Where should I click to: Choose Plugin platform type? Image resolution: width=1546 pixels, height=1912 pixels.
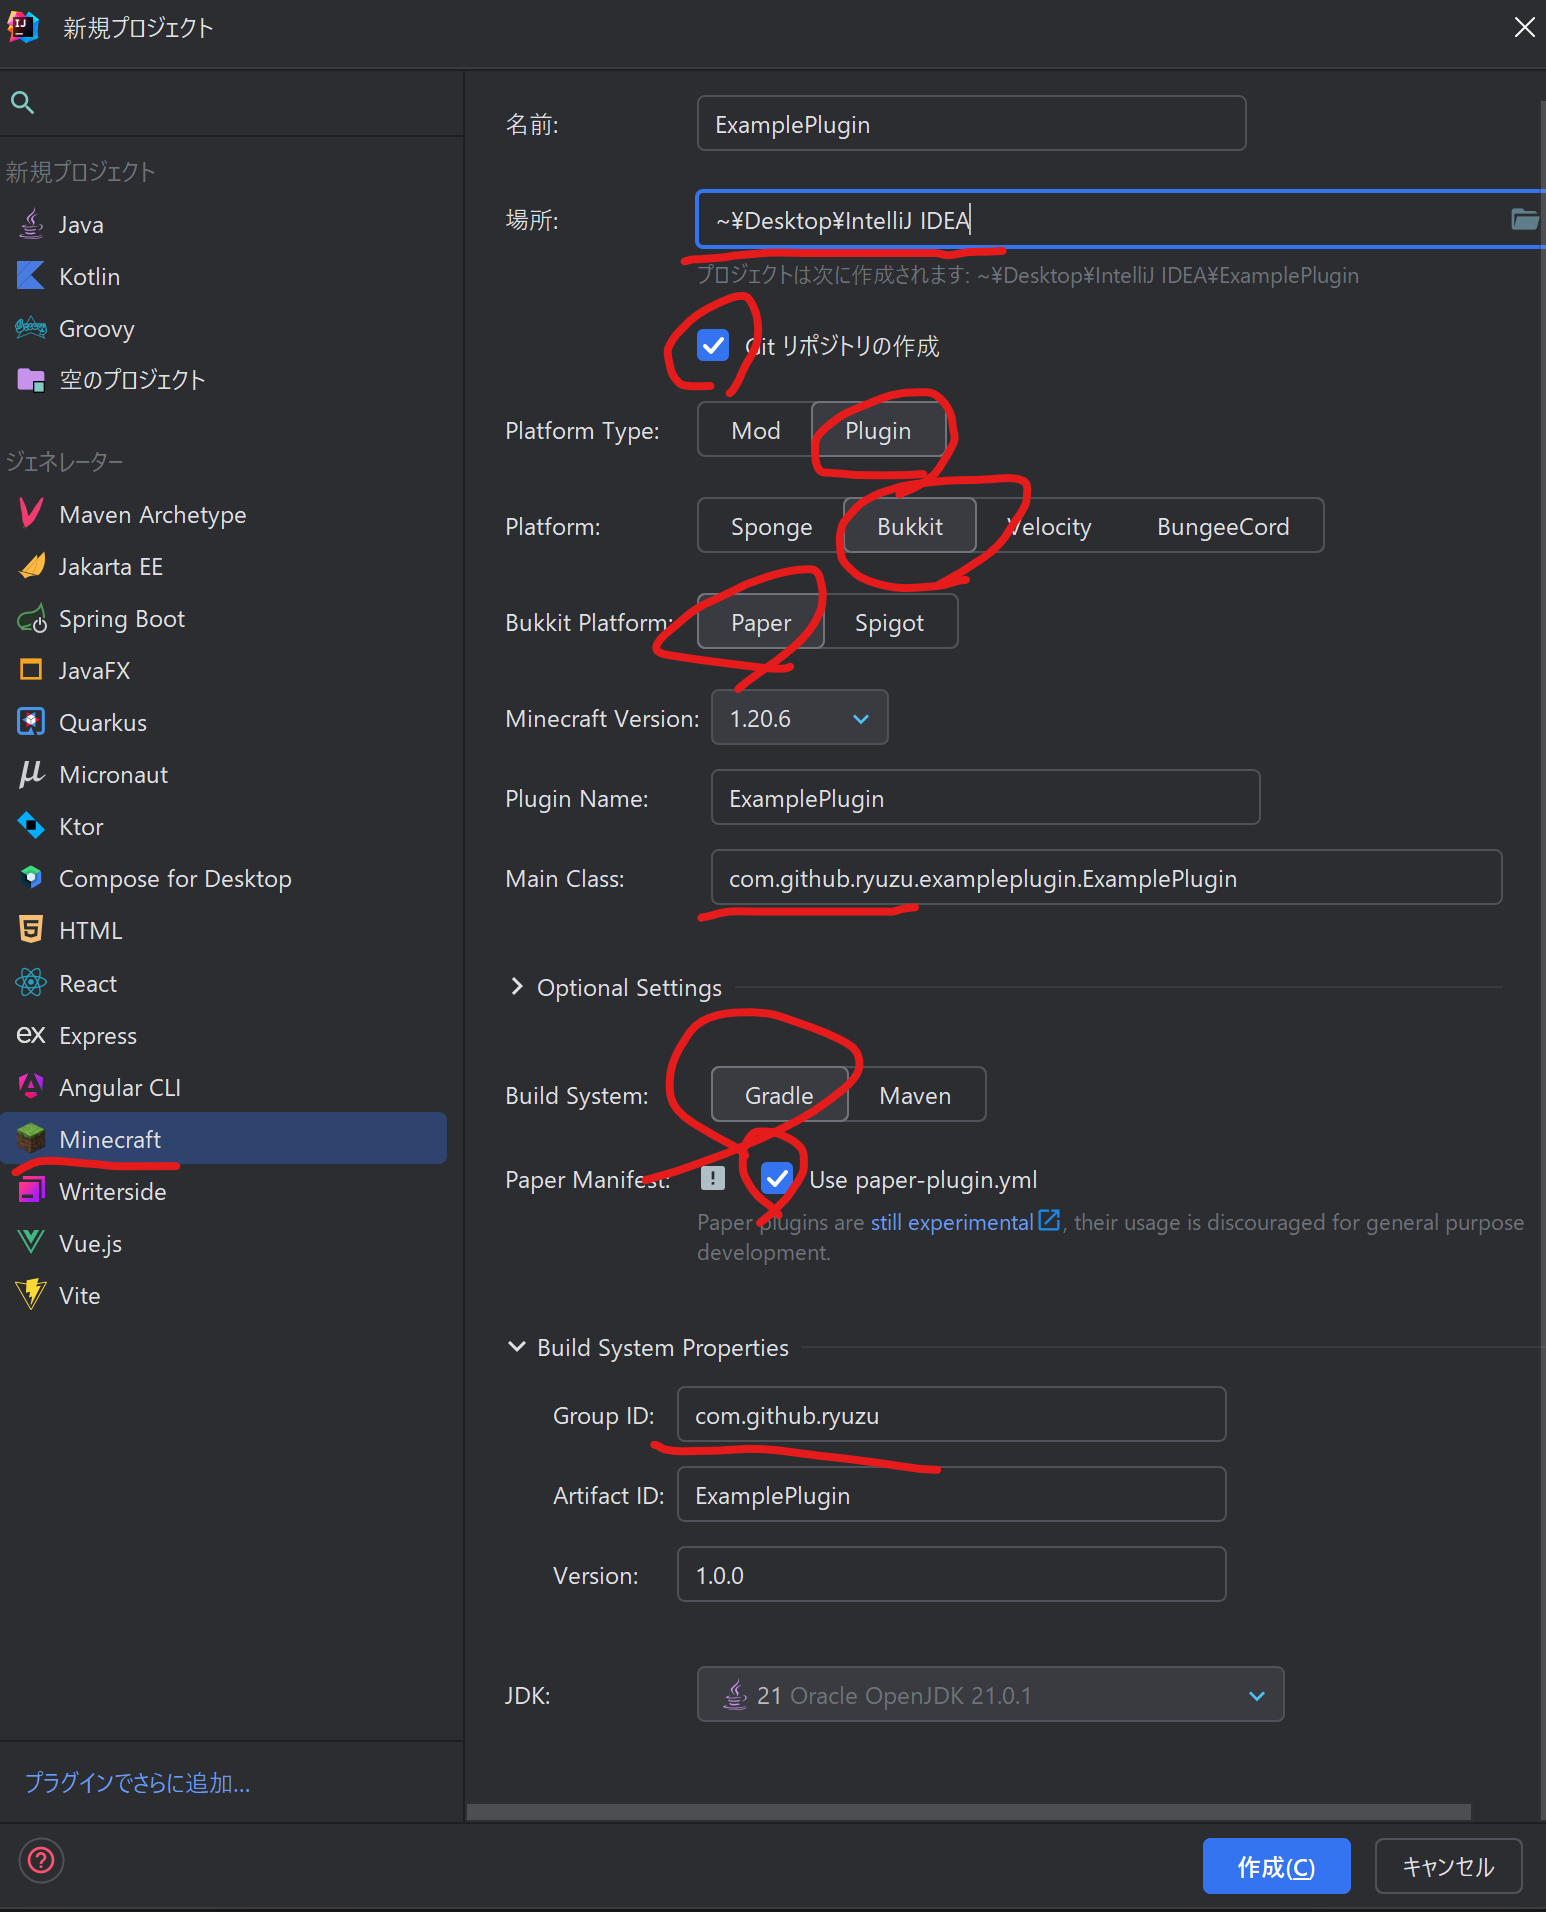878,430
